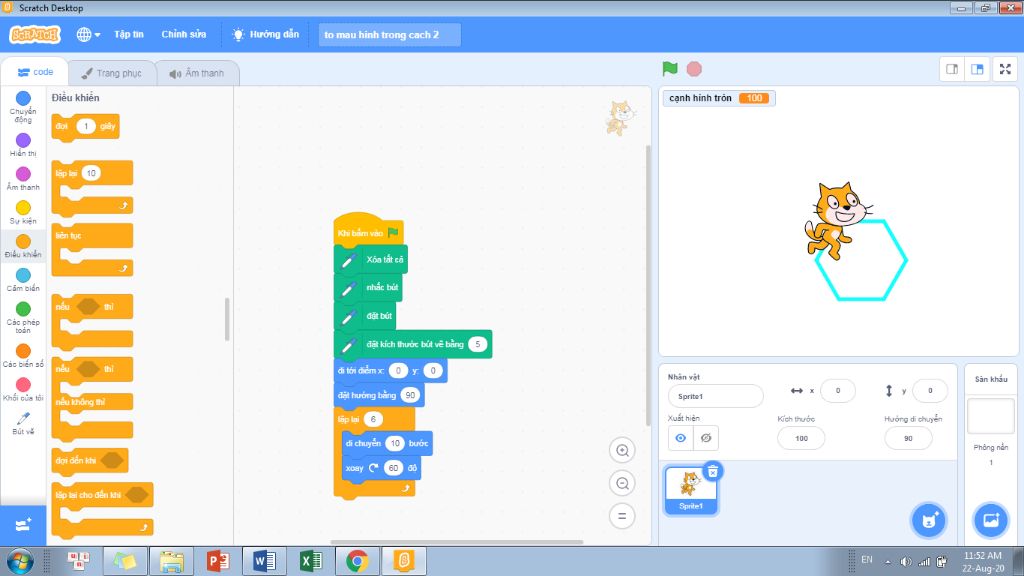Switch to the Trang phục tab
1024x576 pixels.
[x=112, y=73]
